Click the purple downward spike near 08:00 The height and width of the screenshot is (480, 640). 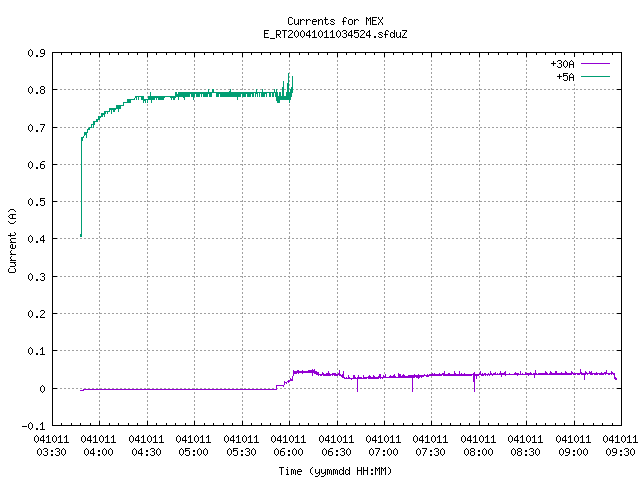tap(474, 384)
